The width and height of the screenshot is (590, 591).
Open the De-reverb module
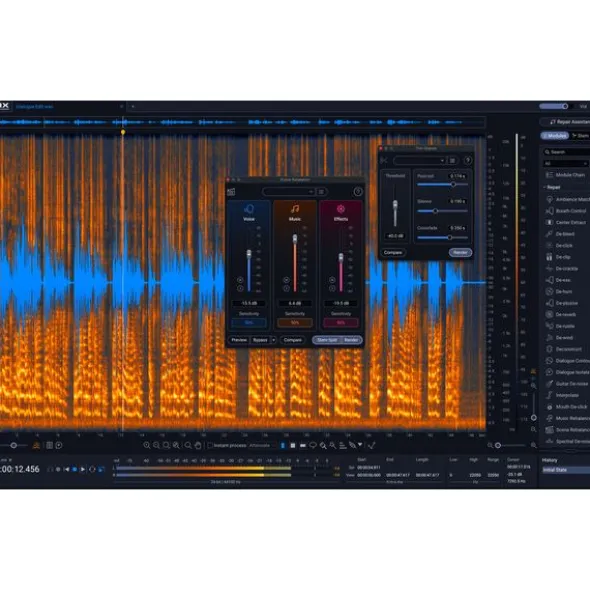[561, 314]
